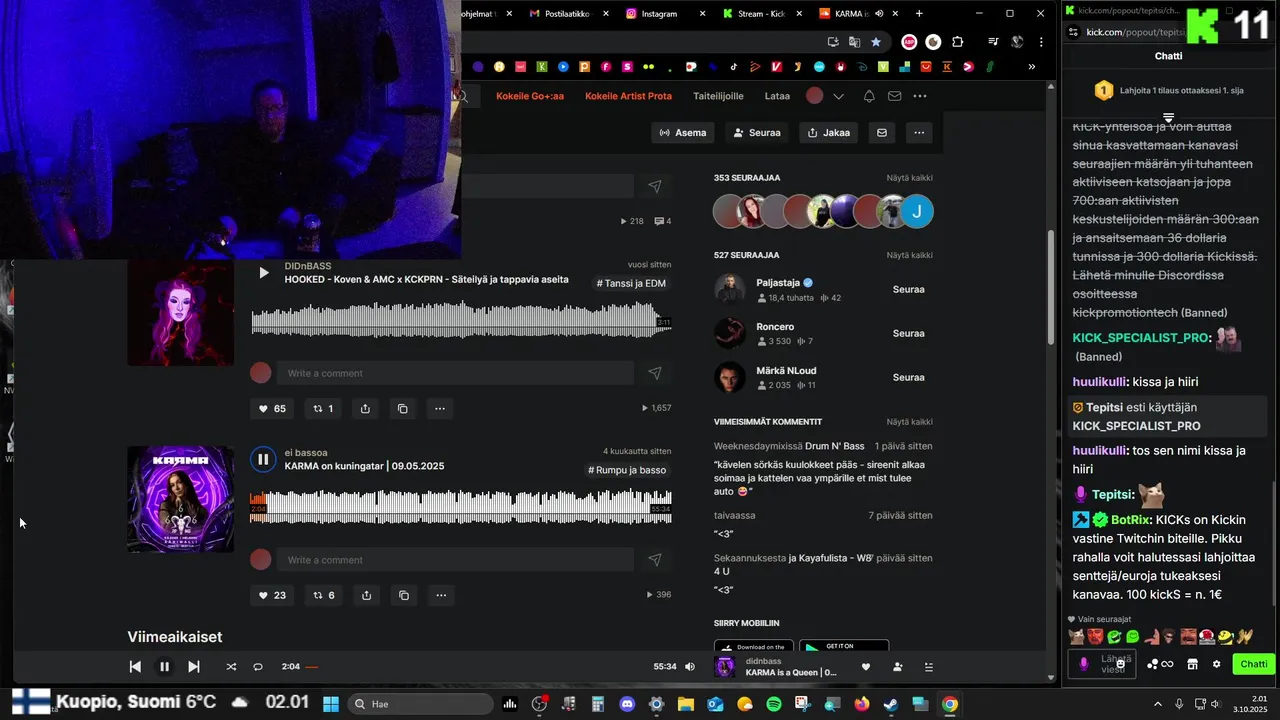1280x720 pixels.
Task: Open the Kick chat shop icon
Action: (1192, 664)
